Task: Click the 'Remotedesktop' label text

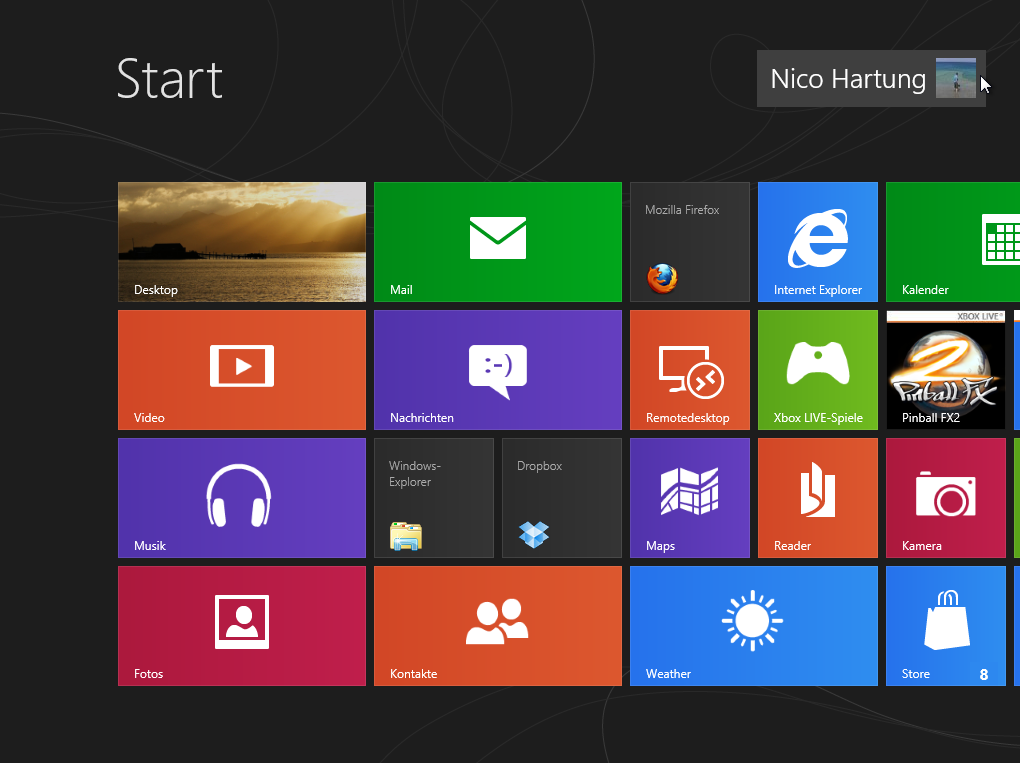Action: point(688,418)
